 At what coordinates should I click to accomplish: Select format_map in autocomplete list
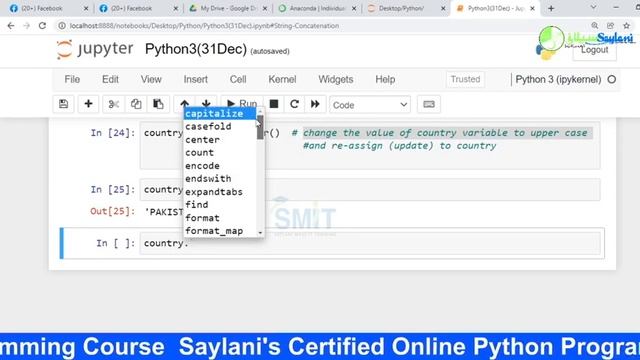click(220, 231)
